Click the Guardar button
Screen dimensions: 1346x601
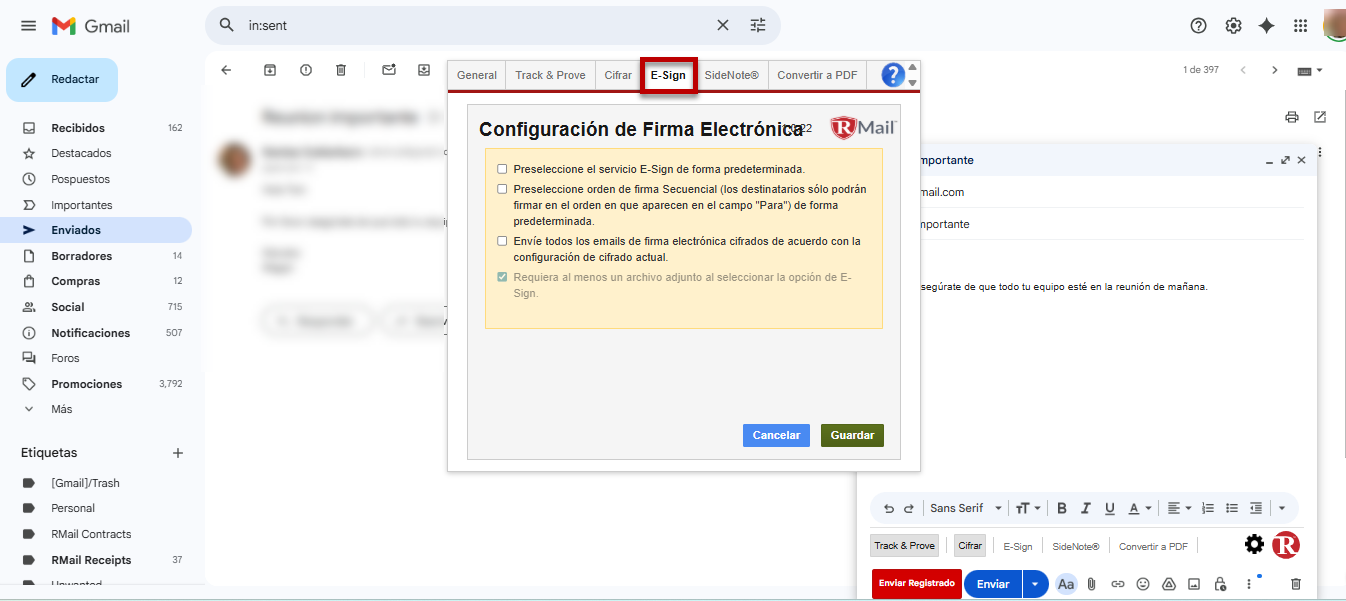coord(852,435)
